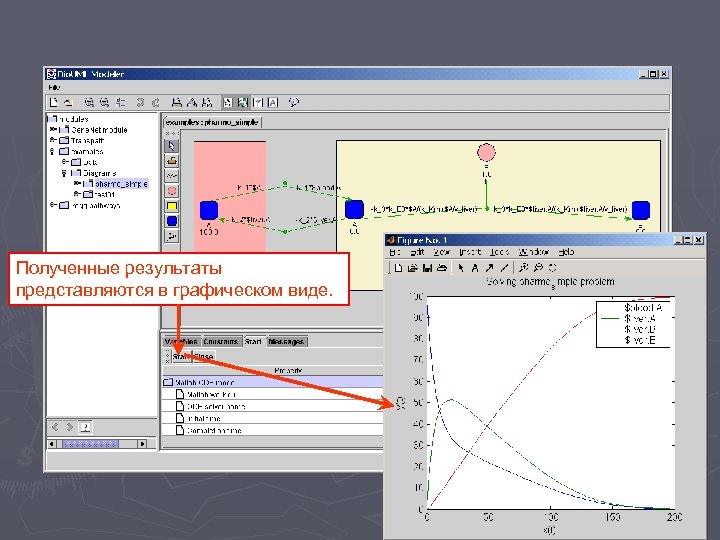Switch to the Variables tab
The image size is (720, 540).
point(181,342)
